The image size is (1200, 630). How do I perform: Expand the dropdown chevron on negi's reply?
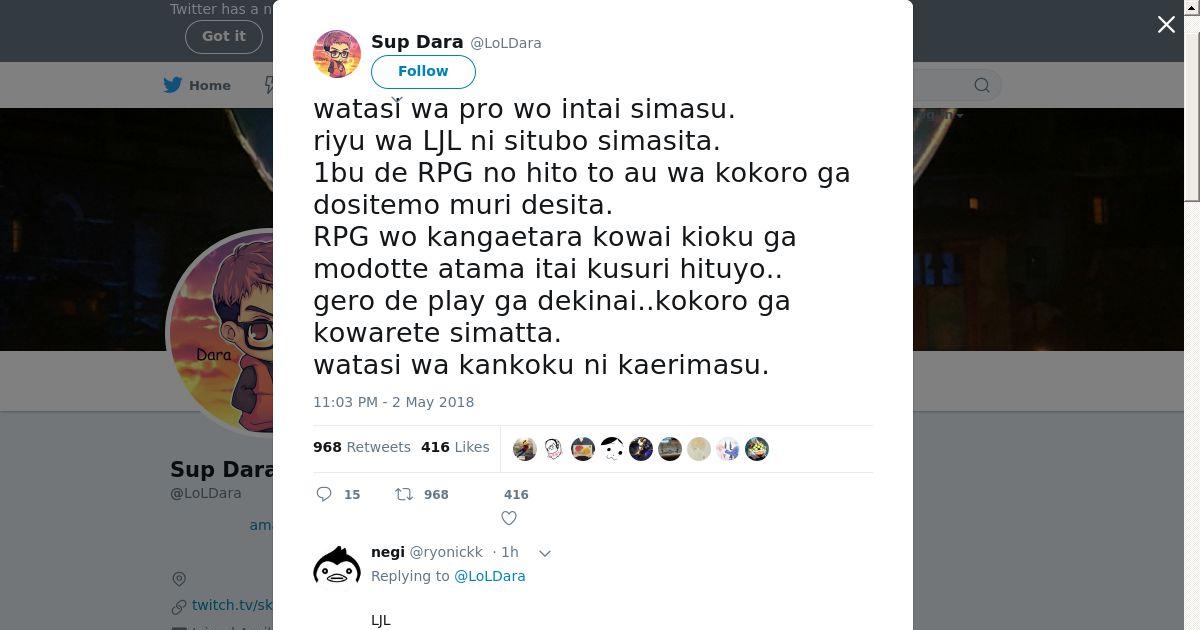545,553
